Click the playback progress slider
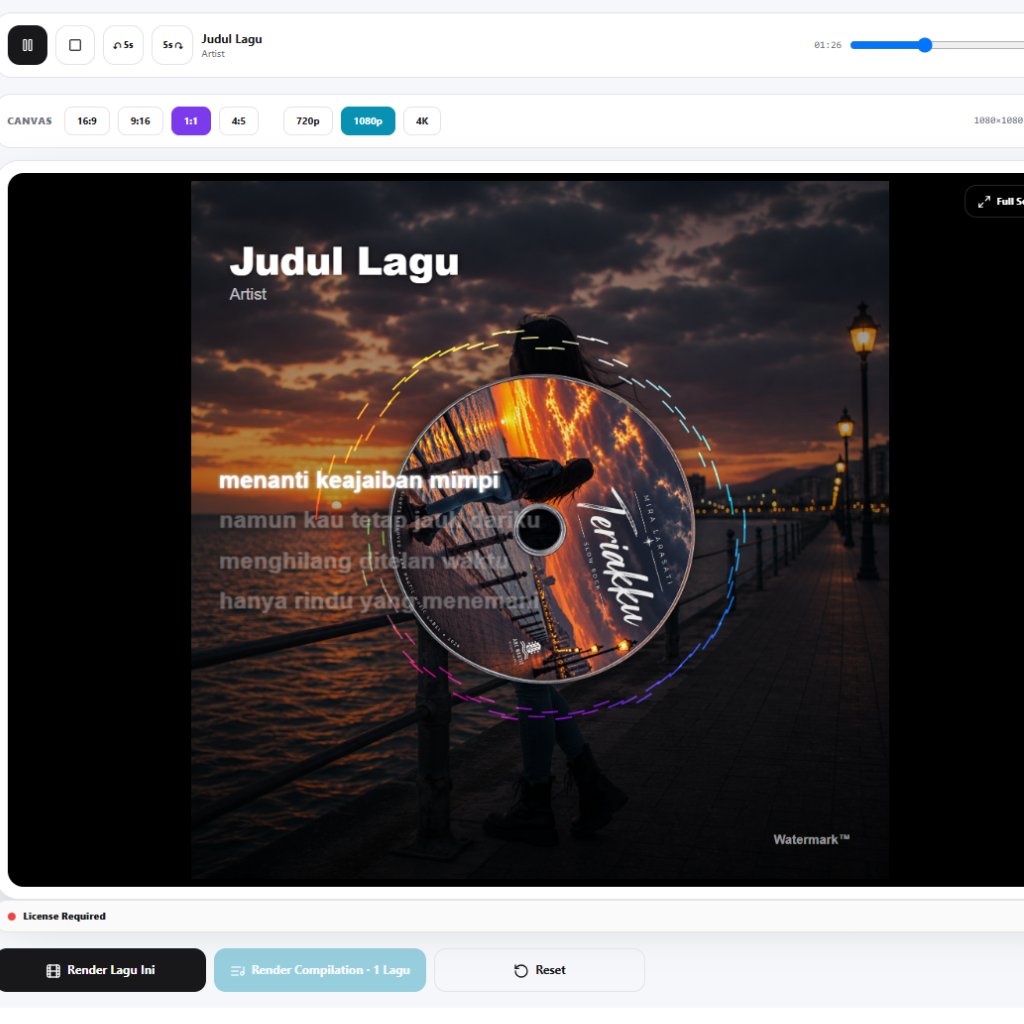 pyautogui.click(x=936, y=45)
